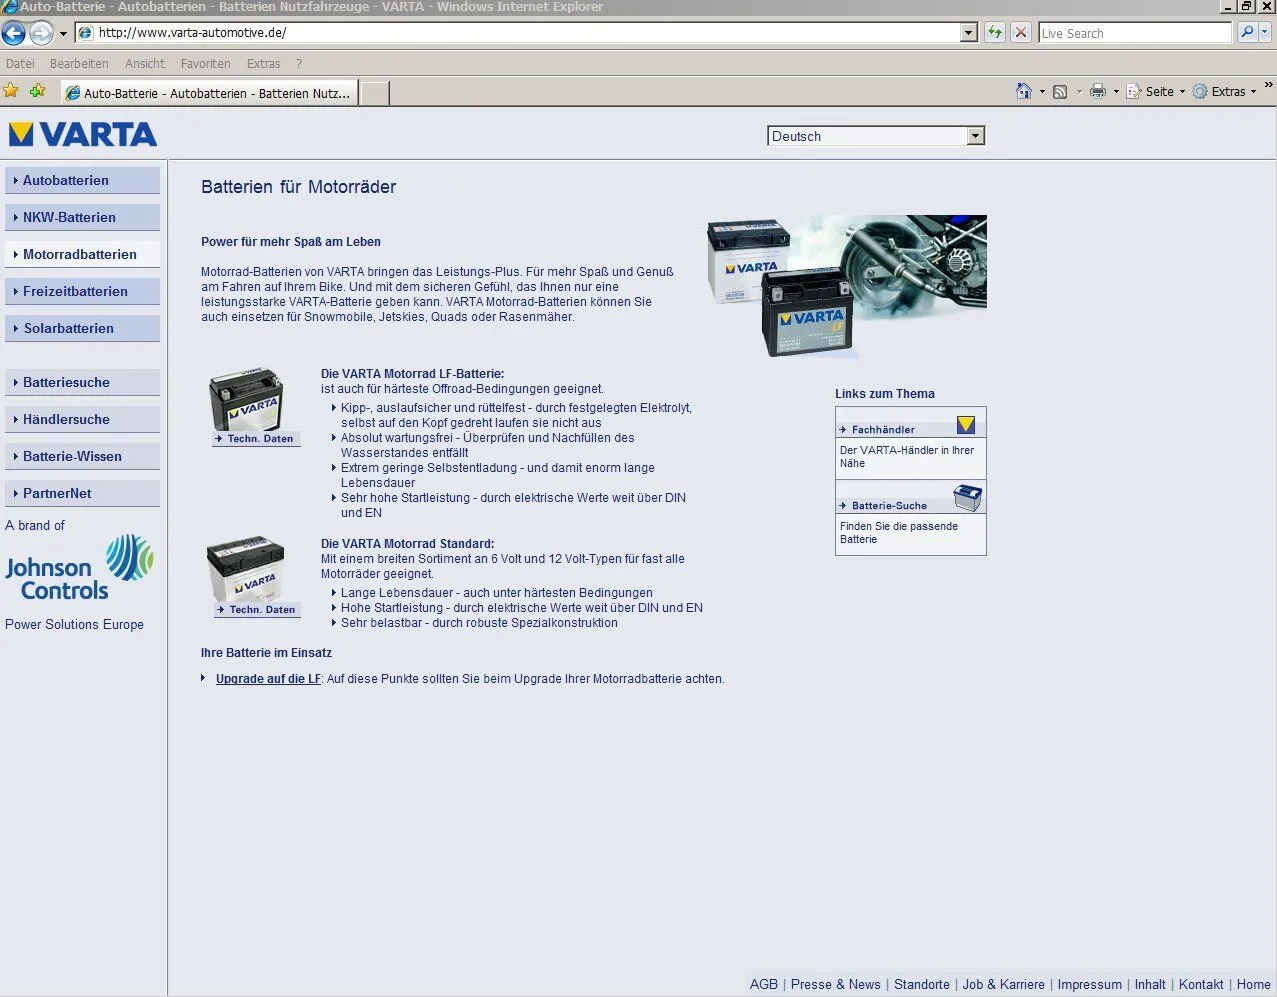The height and width of the screenshot is (997, 1277).
Task: Open the Batterie-Suche box link
Action: (889, 505)
